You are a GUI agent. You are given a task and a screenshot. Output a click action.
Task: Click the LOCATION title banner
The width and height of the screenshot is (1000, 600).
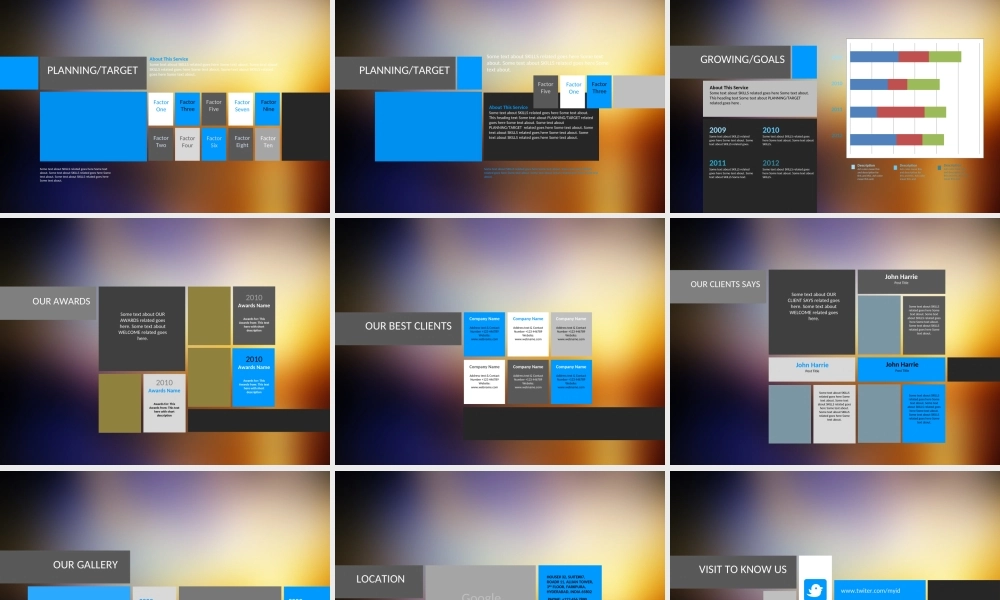pyautogui.click(x=380, y=579)
